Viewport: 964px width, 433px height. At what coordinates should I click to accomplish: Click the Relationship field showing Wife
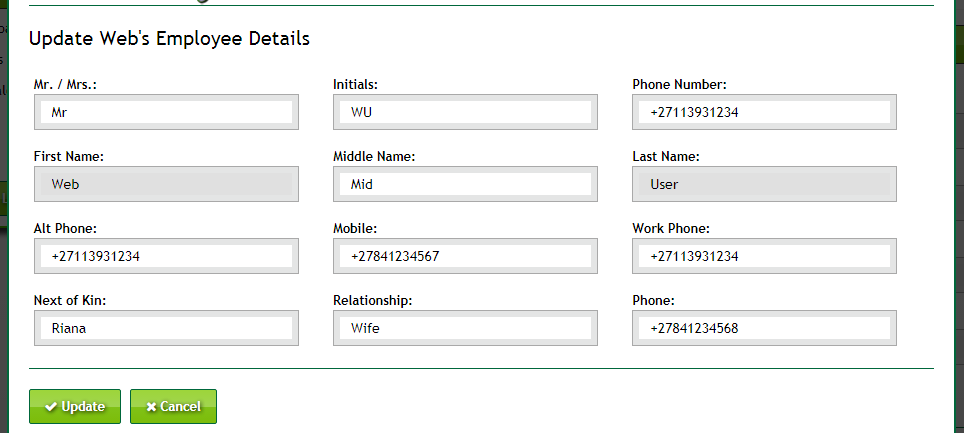click(465, 328)
